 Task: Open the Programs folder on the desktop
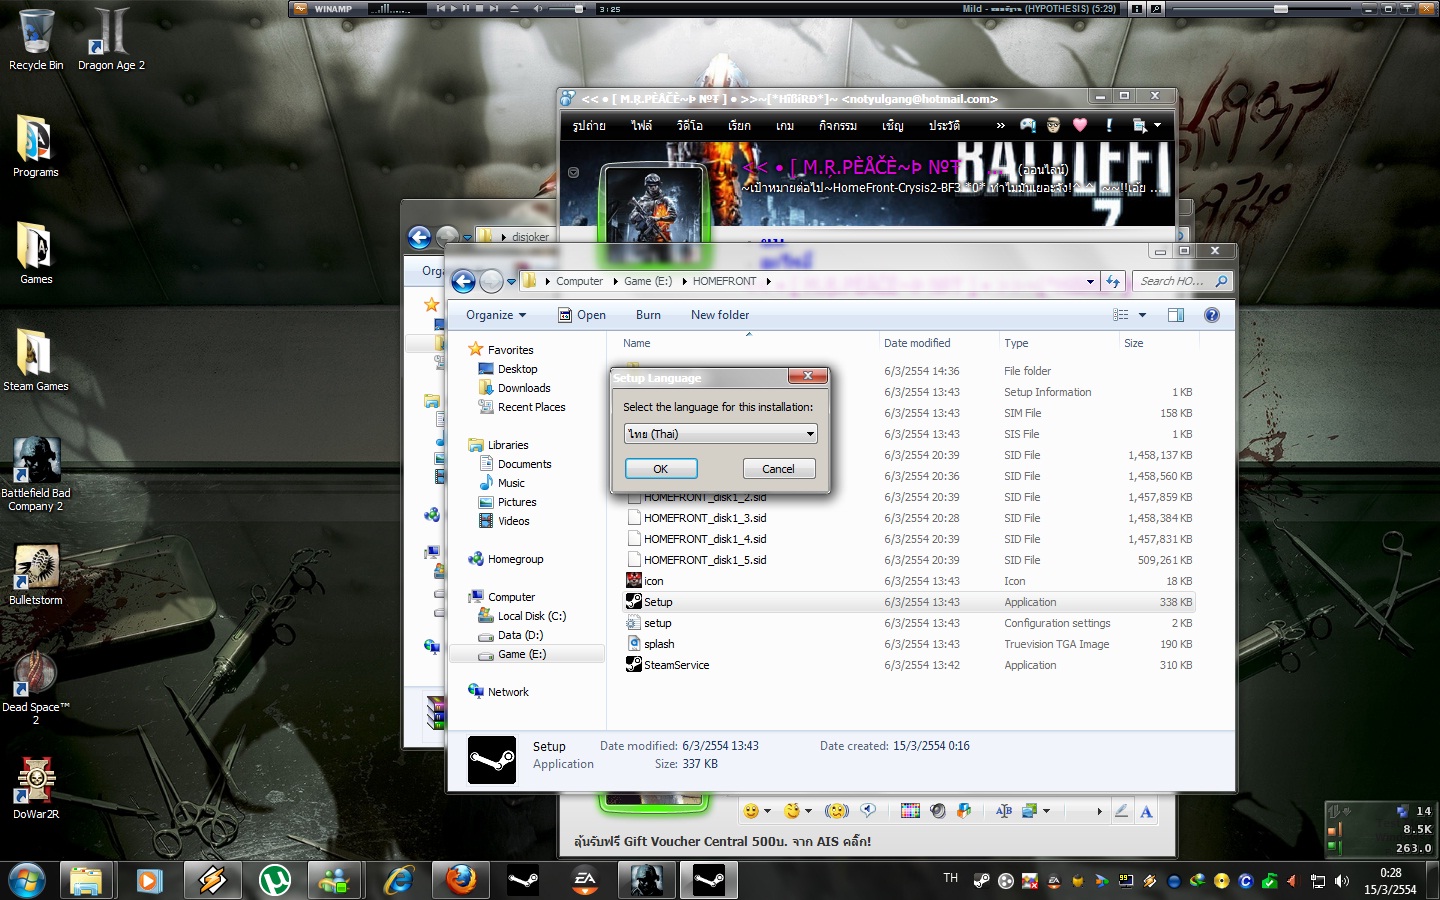point(36,146)
